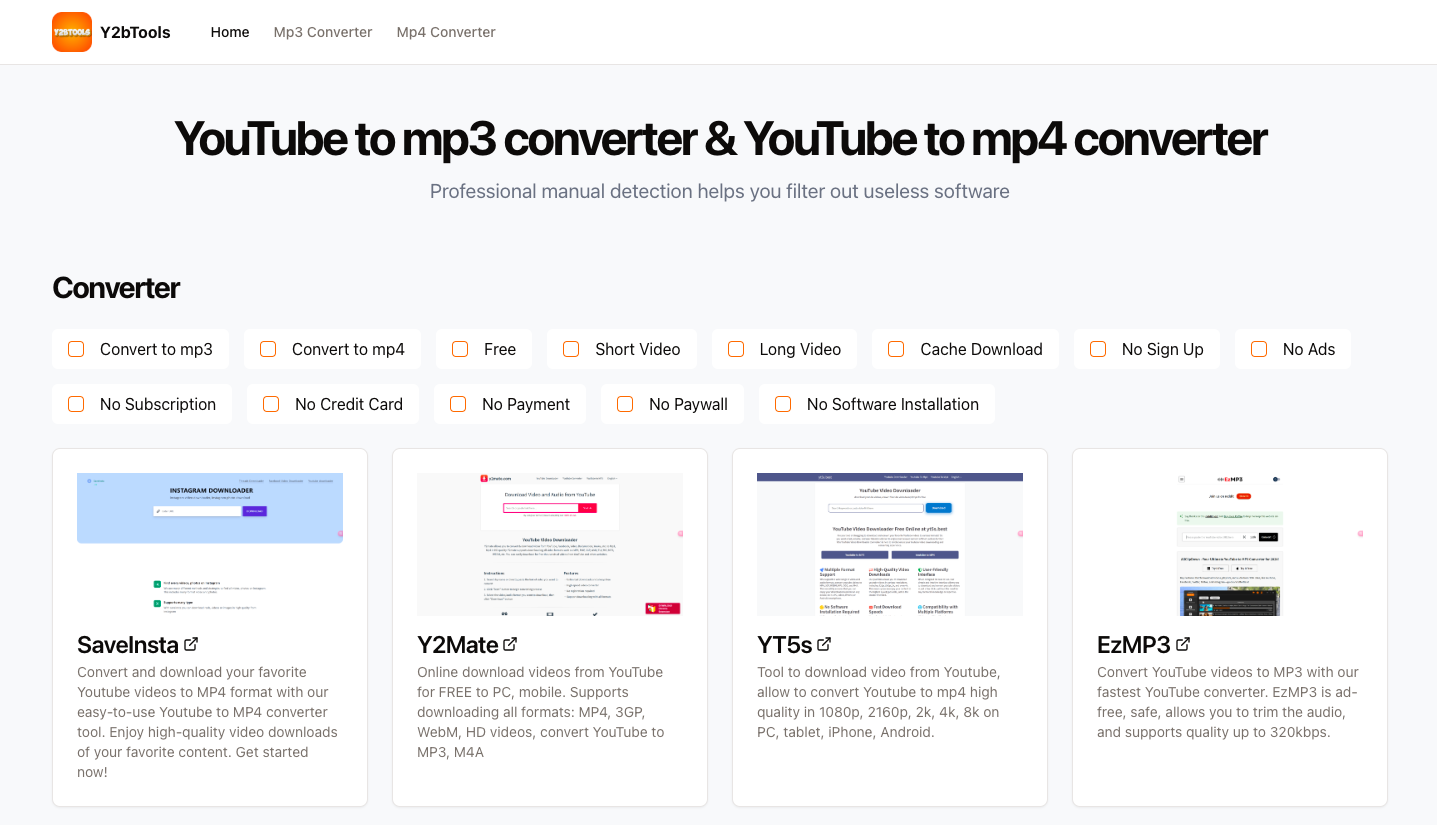Tick the Free filter checkbox

(460, 349)
